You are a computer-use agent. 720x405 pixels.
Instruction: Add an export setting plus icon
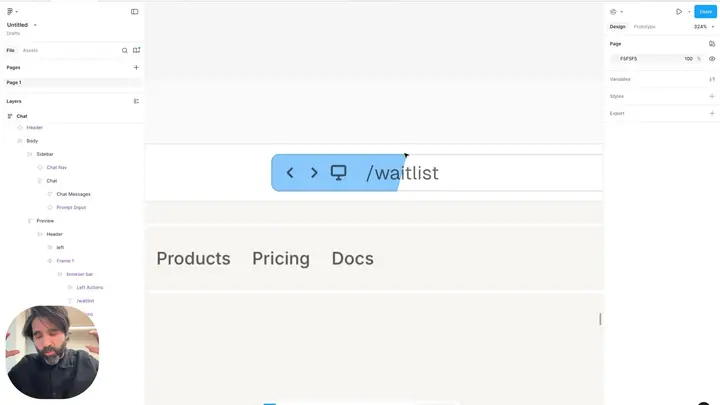click(712, 113)
